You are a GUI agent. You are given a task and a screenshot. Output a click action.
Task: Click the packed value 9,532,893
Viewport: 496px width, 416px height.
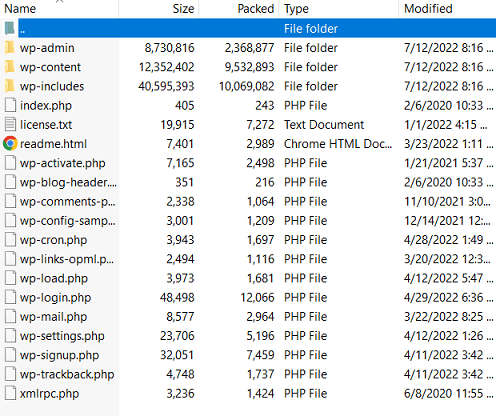[x=249, y=67]
